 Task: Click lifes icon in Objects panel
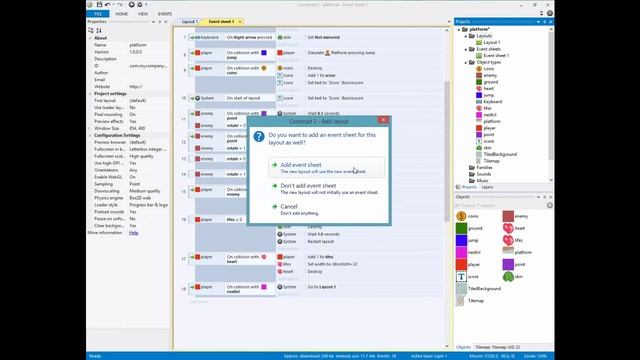[x=508, y=240]
